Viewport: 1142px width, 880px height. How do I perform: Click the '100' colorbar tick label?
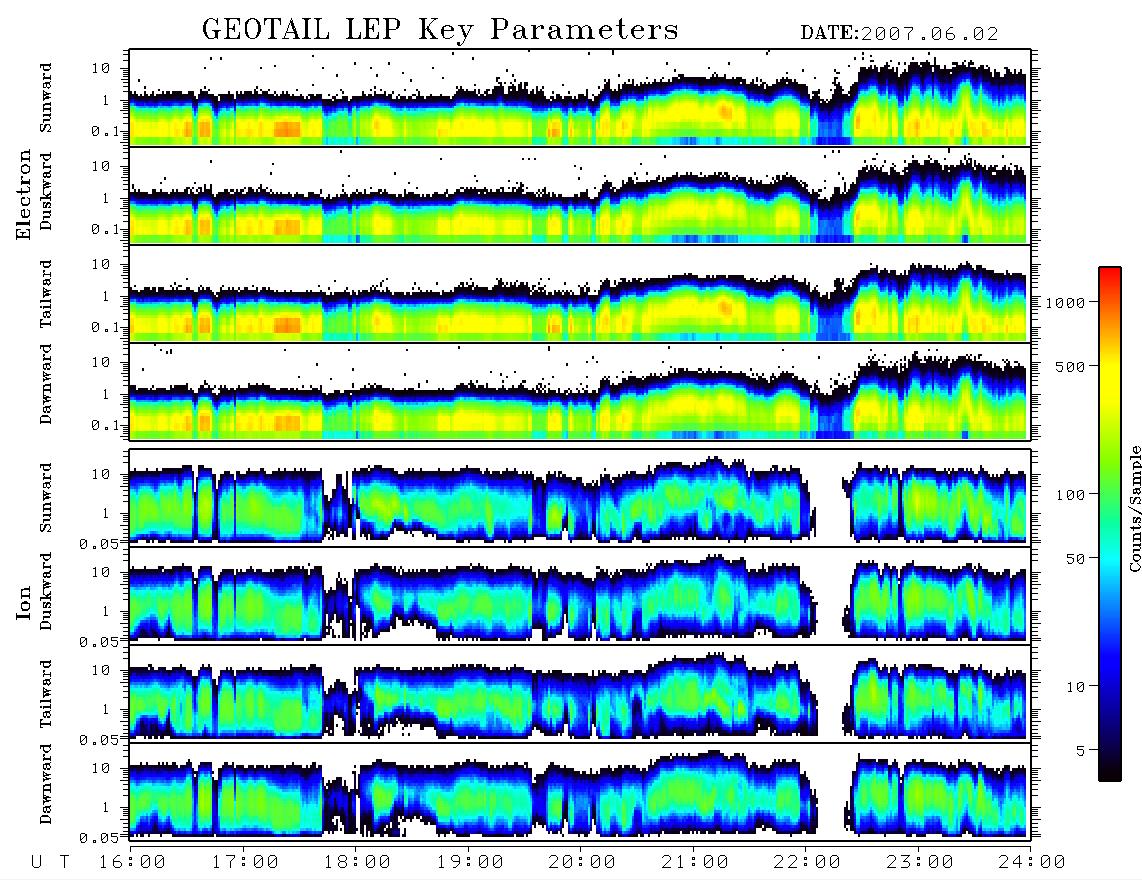1070,495
